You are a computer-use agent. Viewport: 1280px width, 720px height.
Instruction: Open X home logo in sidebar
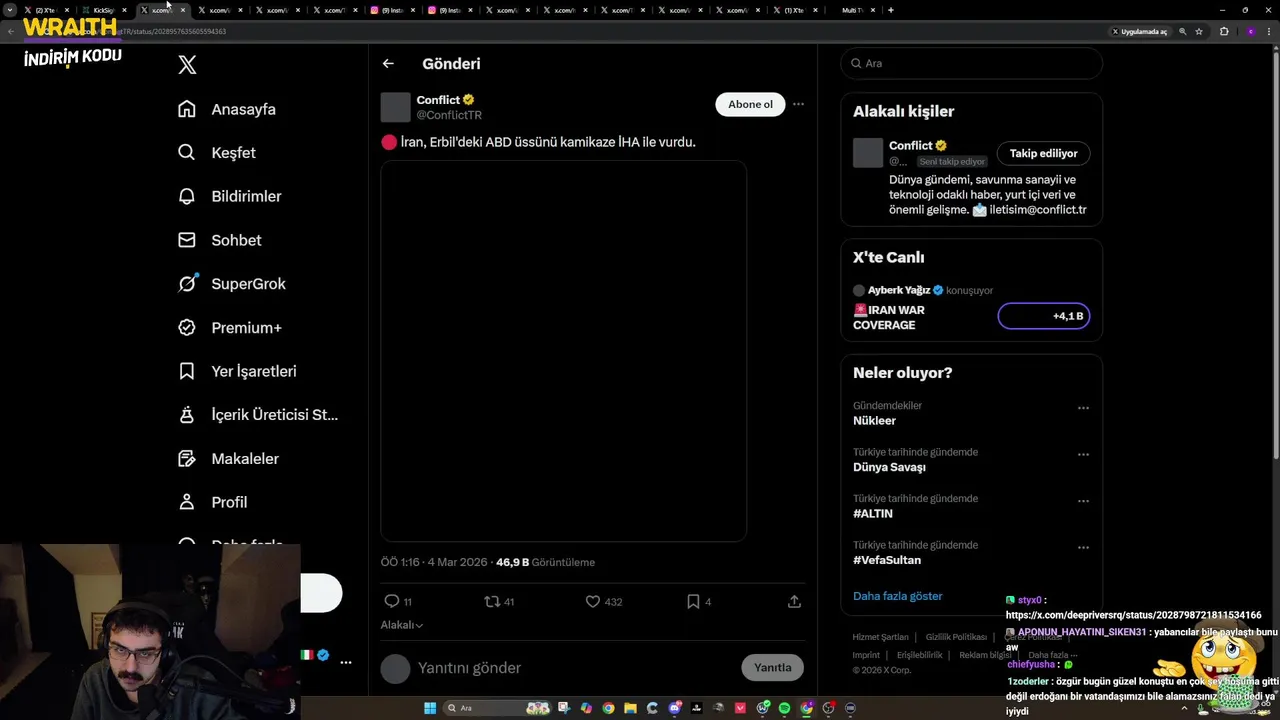point(187,65)
